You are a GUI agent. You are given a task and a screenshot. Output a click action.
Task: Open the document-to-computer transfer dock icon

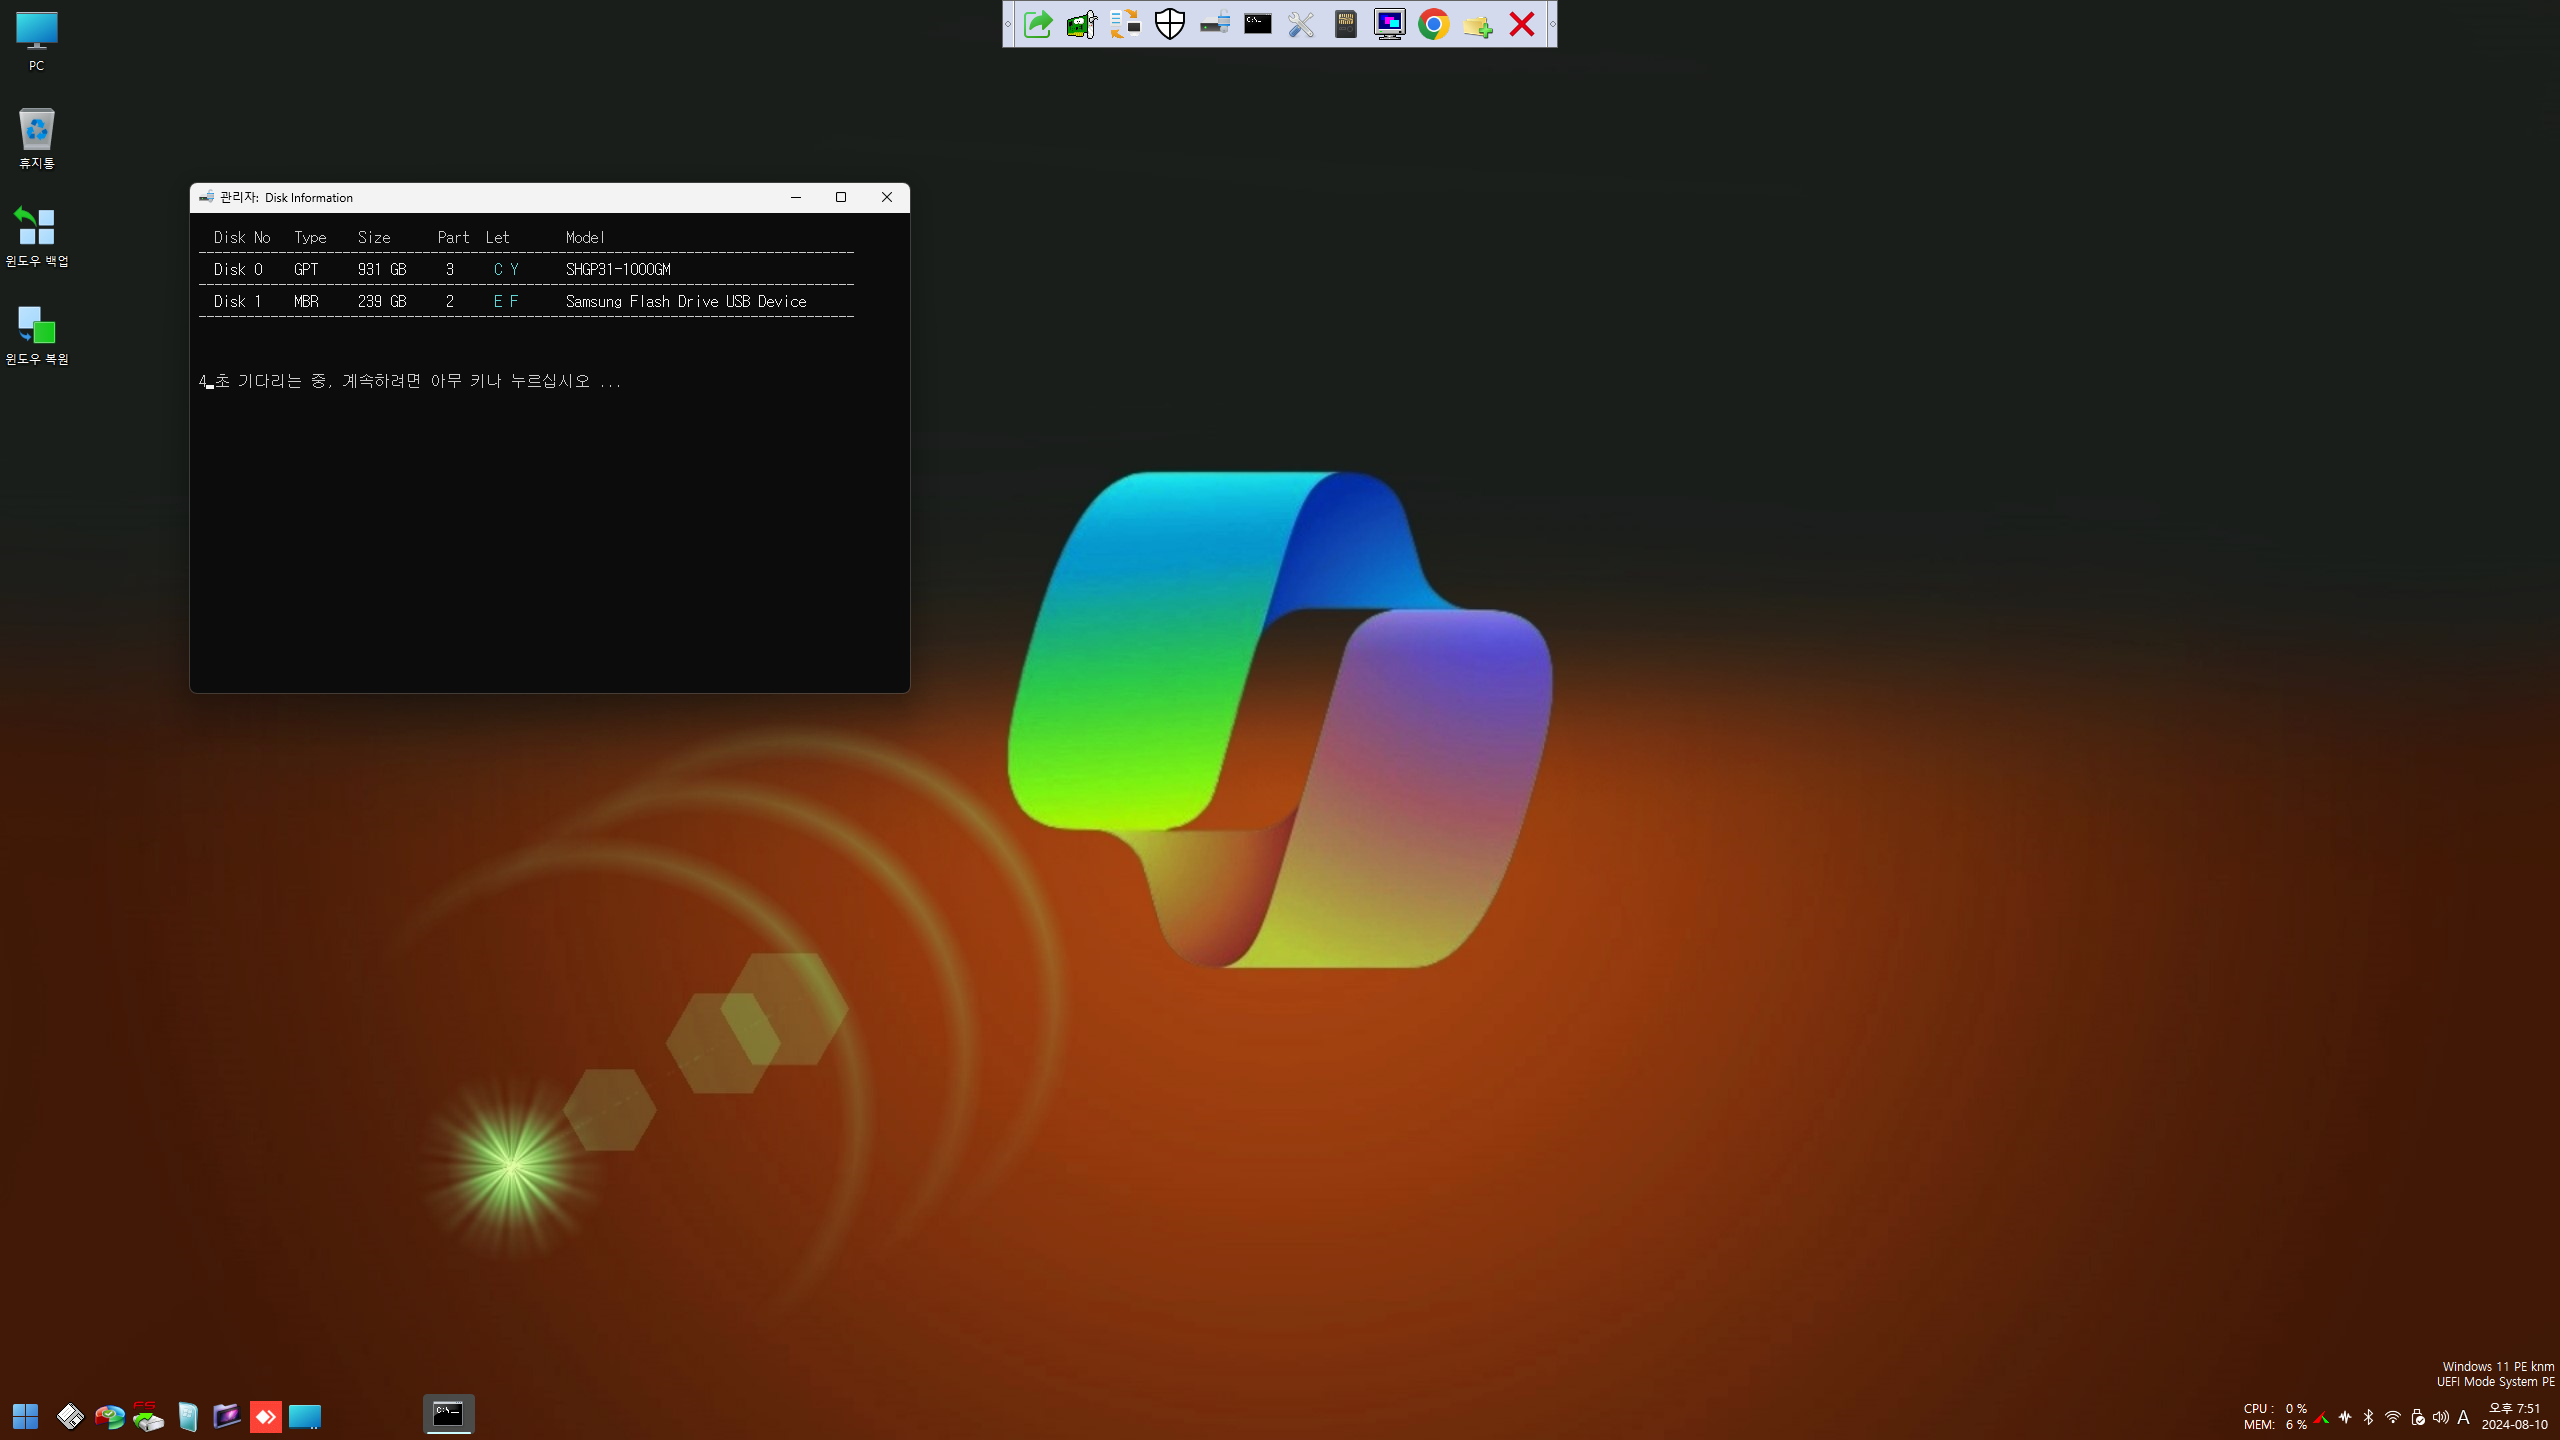click(1125, 24)
